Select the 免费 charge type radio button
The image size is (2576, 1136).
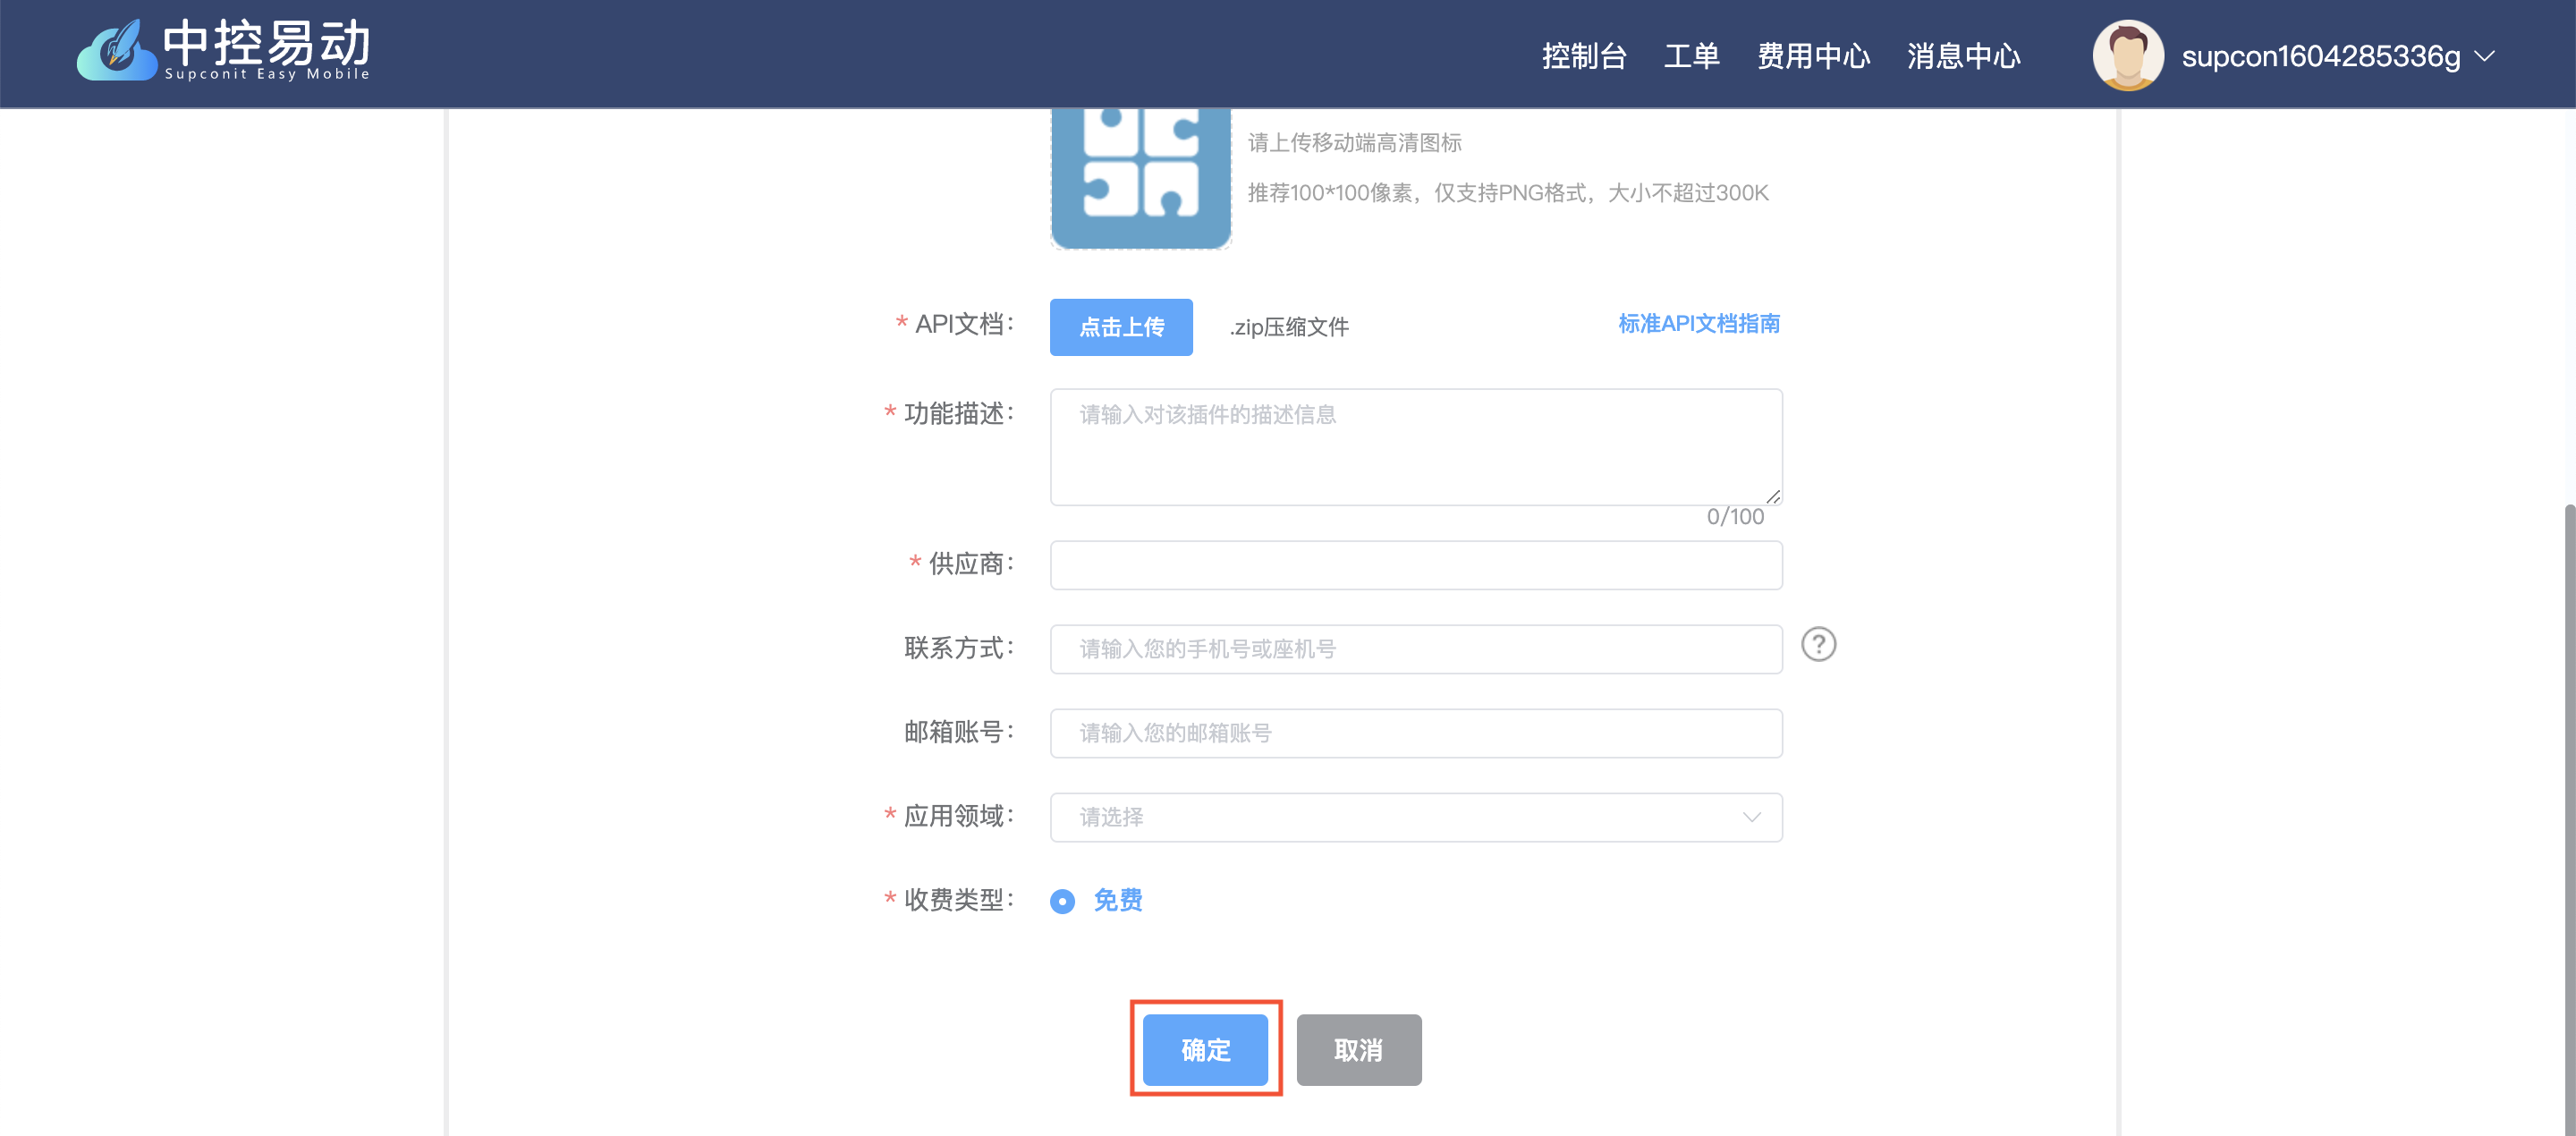coord(1062,901)
